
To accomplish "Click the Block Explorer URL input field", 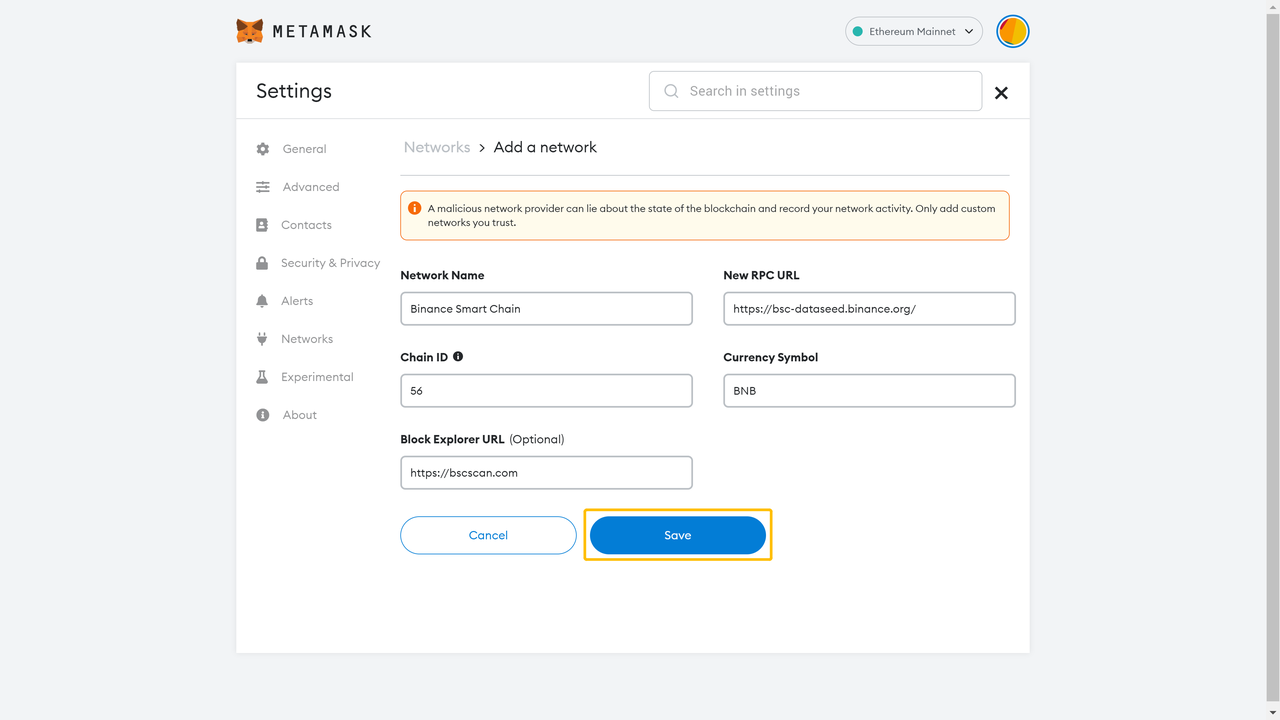I will (546, 473).
